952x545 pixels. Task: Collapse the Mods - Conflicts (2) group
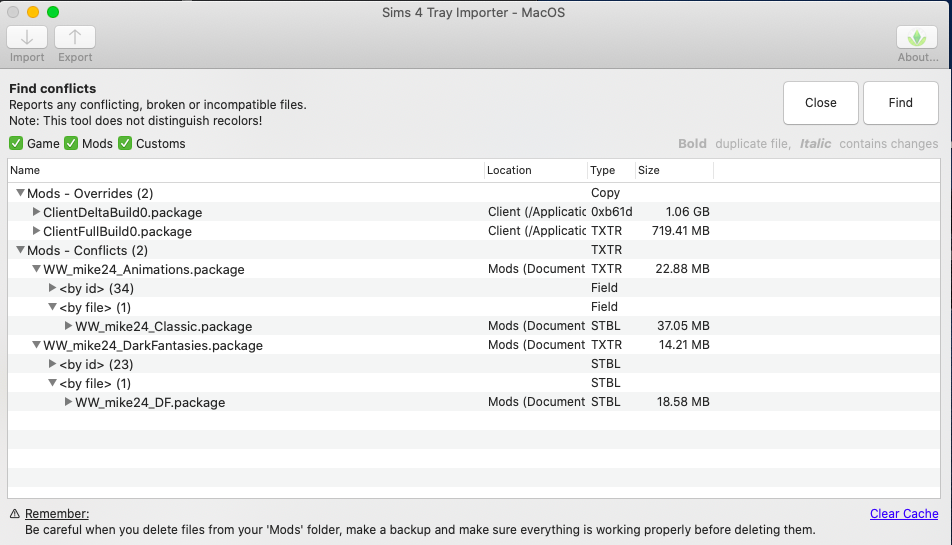click(20, 250)
